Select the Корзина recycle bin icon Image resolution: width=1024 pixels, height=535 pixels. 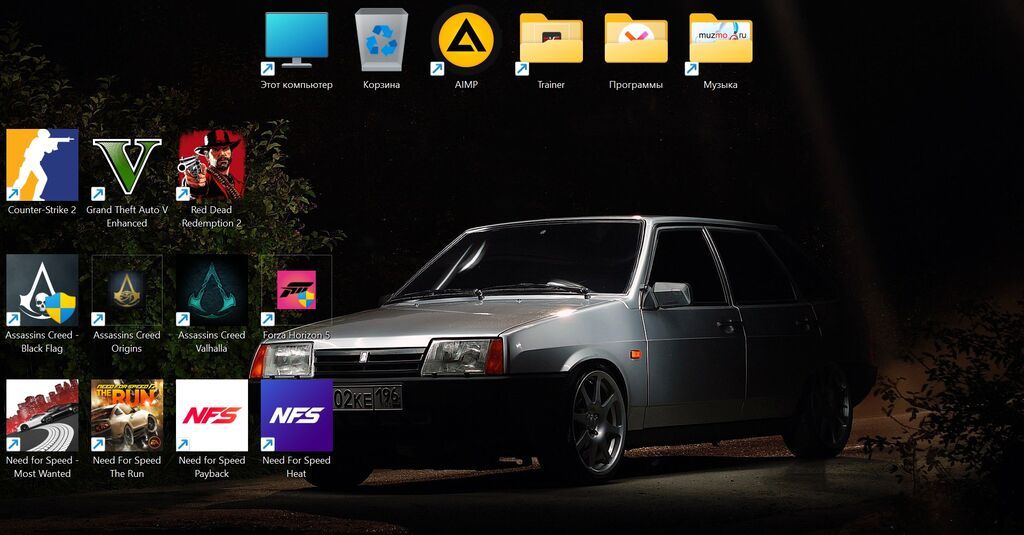click(381, 41)
